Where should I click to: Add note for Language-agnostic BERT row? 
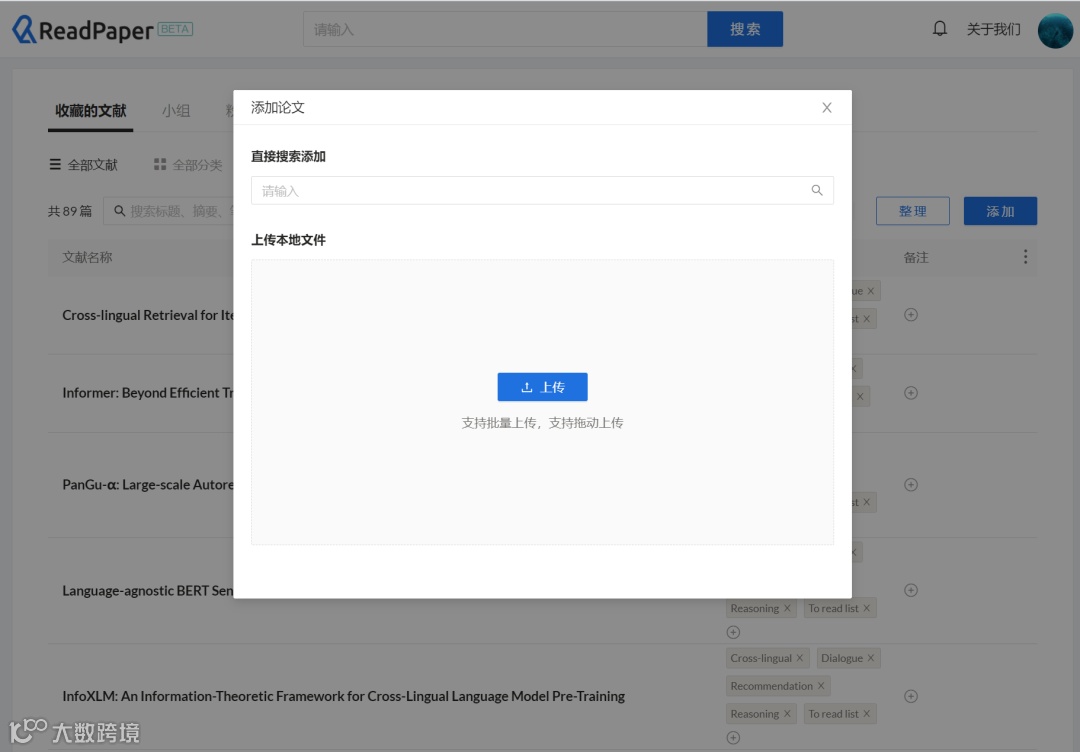[x=911, y=590]
